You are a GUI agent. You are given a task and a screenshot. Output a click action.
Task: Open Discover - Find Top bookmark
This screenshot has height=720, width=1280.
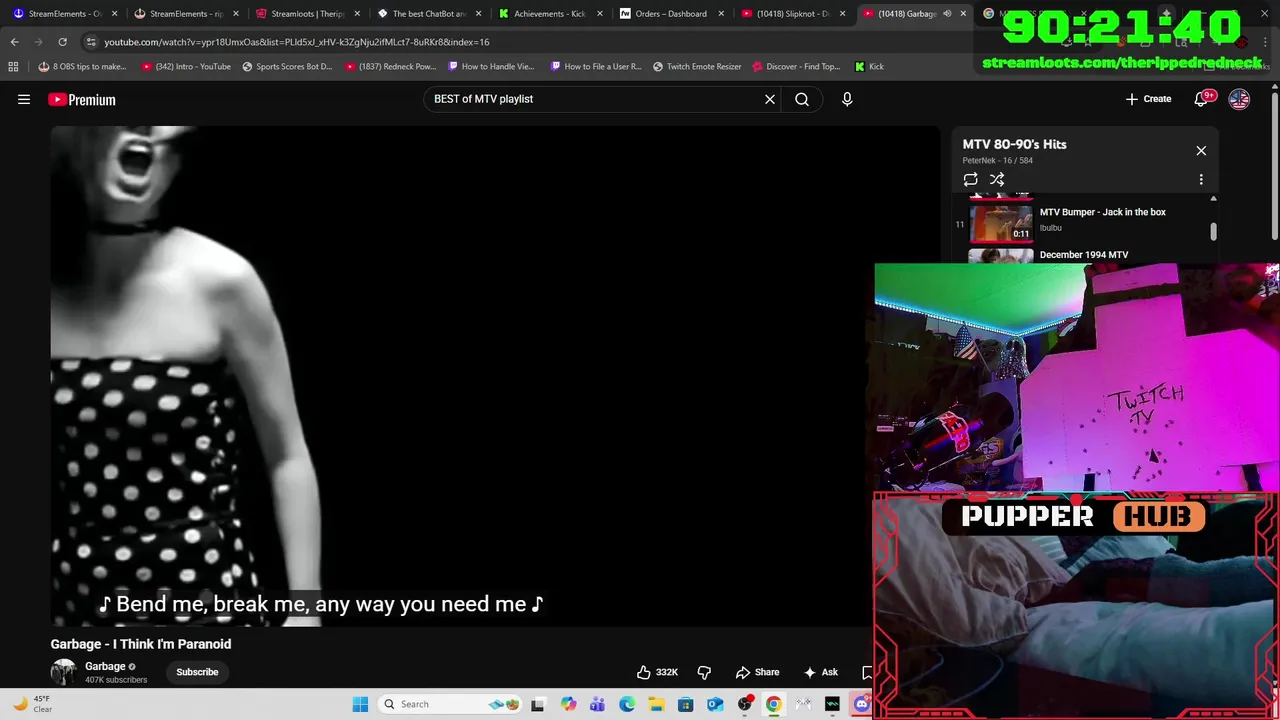point(797,66)
